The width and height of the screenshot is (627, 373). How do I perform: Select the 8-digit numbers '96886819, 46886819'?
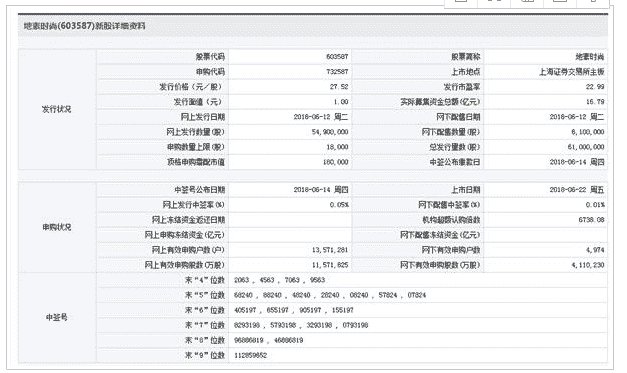[x=268, y=341]
